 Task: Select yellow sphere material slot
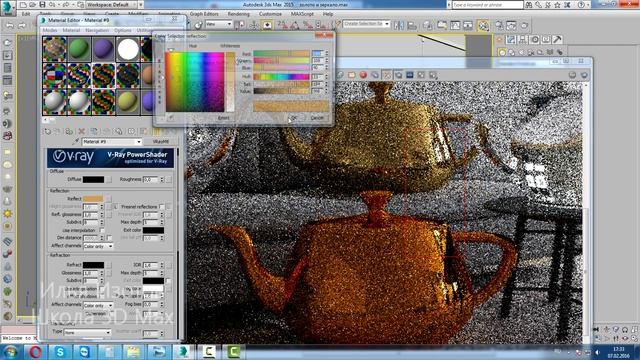click(128, 102)
